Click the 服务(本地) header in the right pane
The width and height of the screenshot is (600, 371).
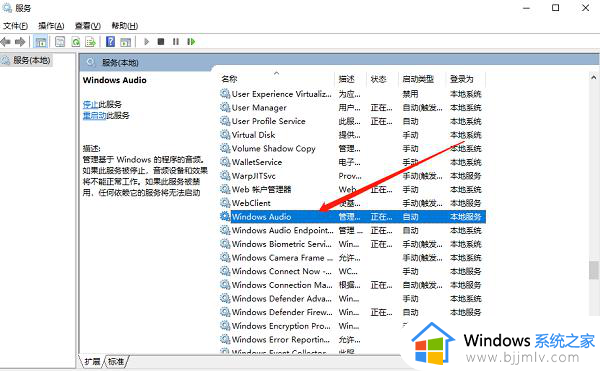click(120, 62)
